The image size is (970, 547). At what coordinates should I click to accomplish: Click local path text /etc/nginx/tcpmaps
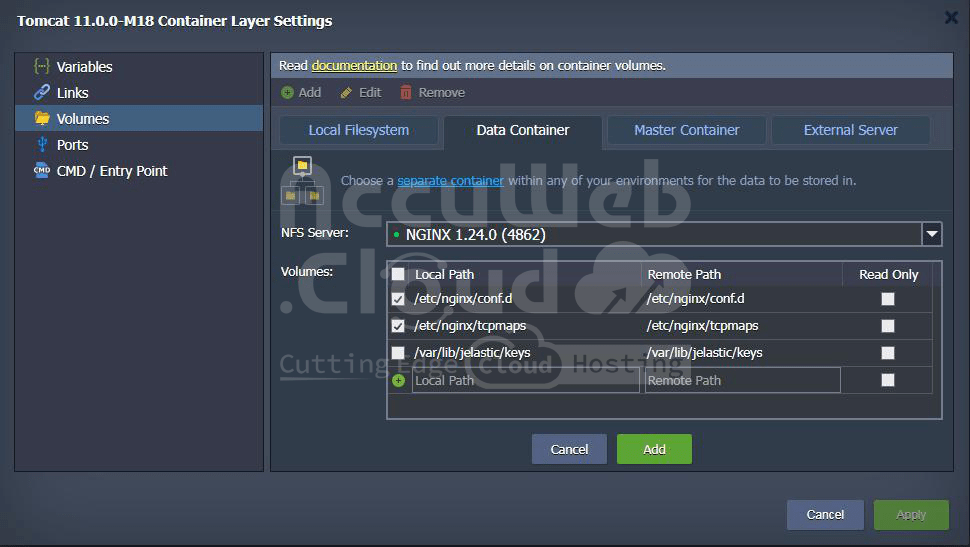(470, 325)
